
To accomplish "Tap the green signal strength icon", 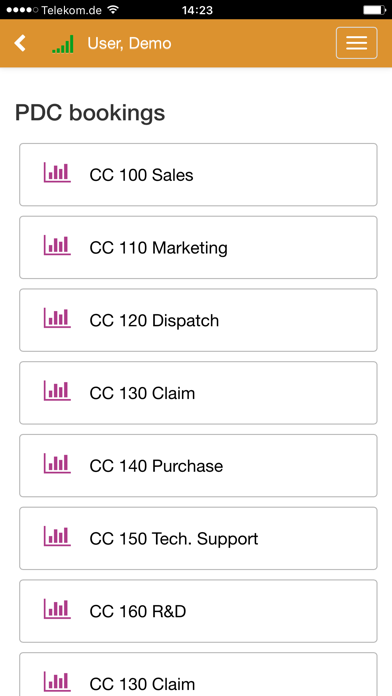I will point(63,44).
